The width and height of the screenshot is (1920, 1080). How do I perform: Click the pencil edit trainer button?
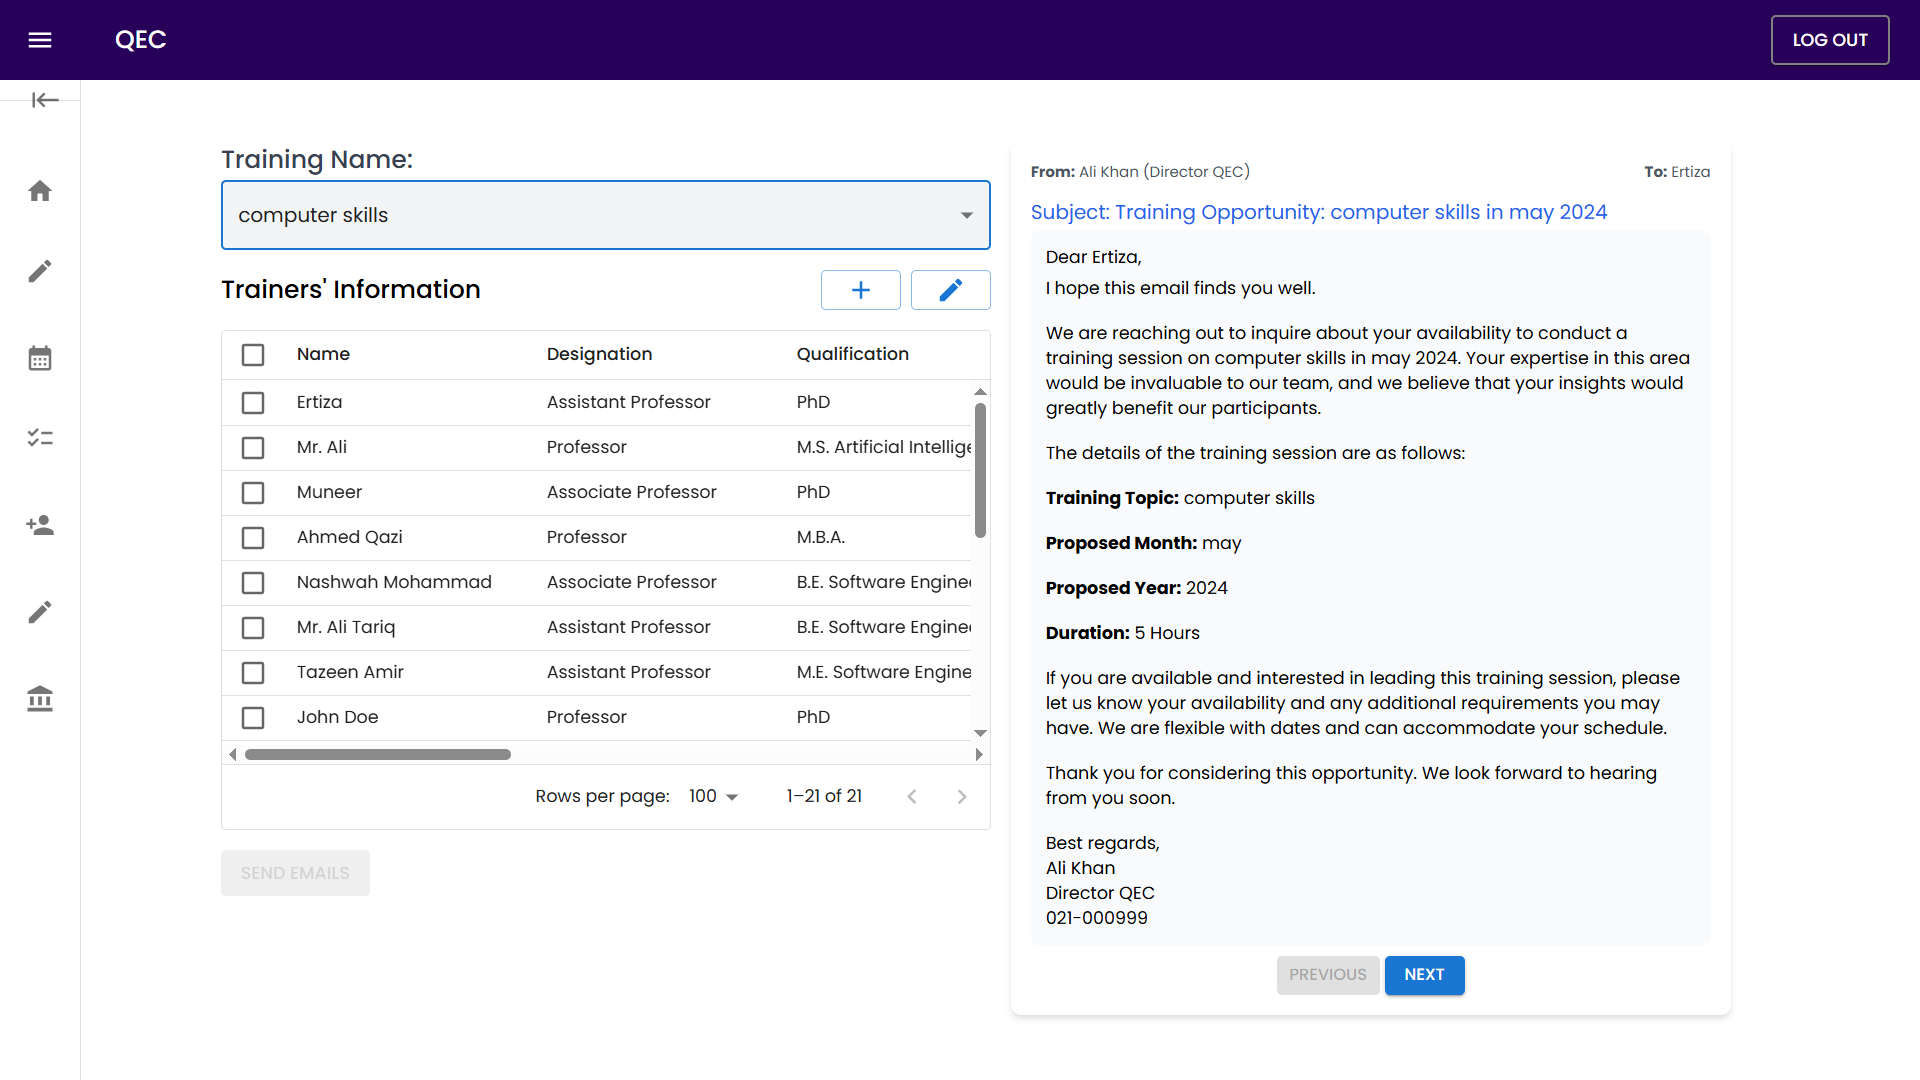pyautogui.click(x=950, y=290)
